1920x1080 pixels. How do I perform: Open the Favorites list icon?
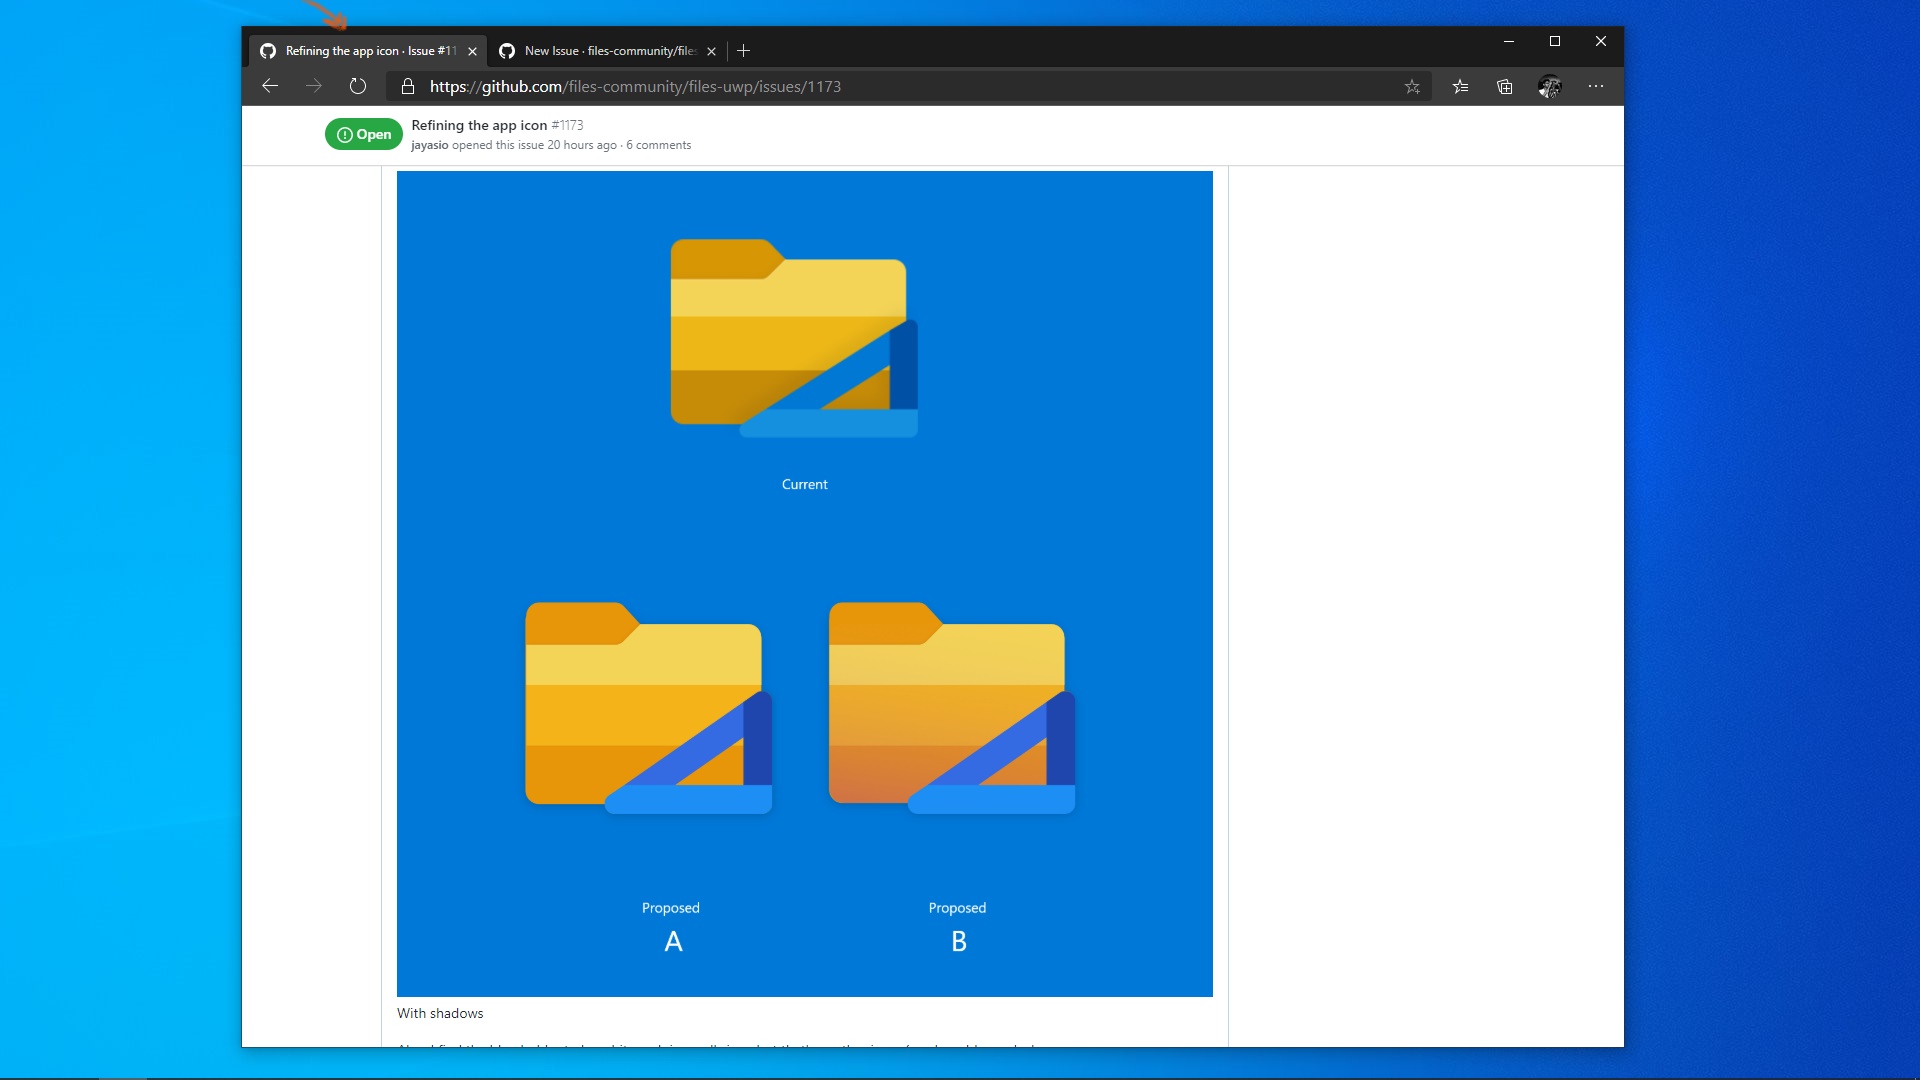[x=1460, y=87]
